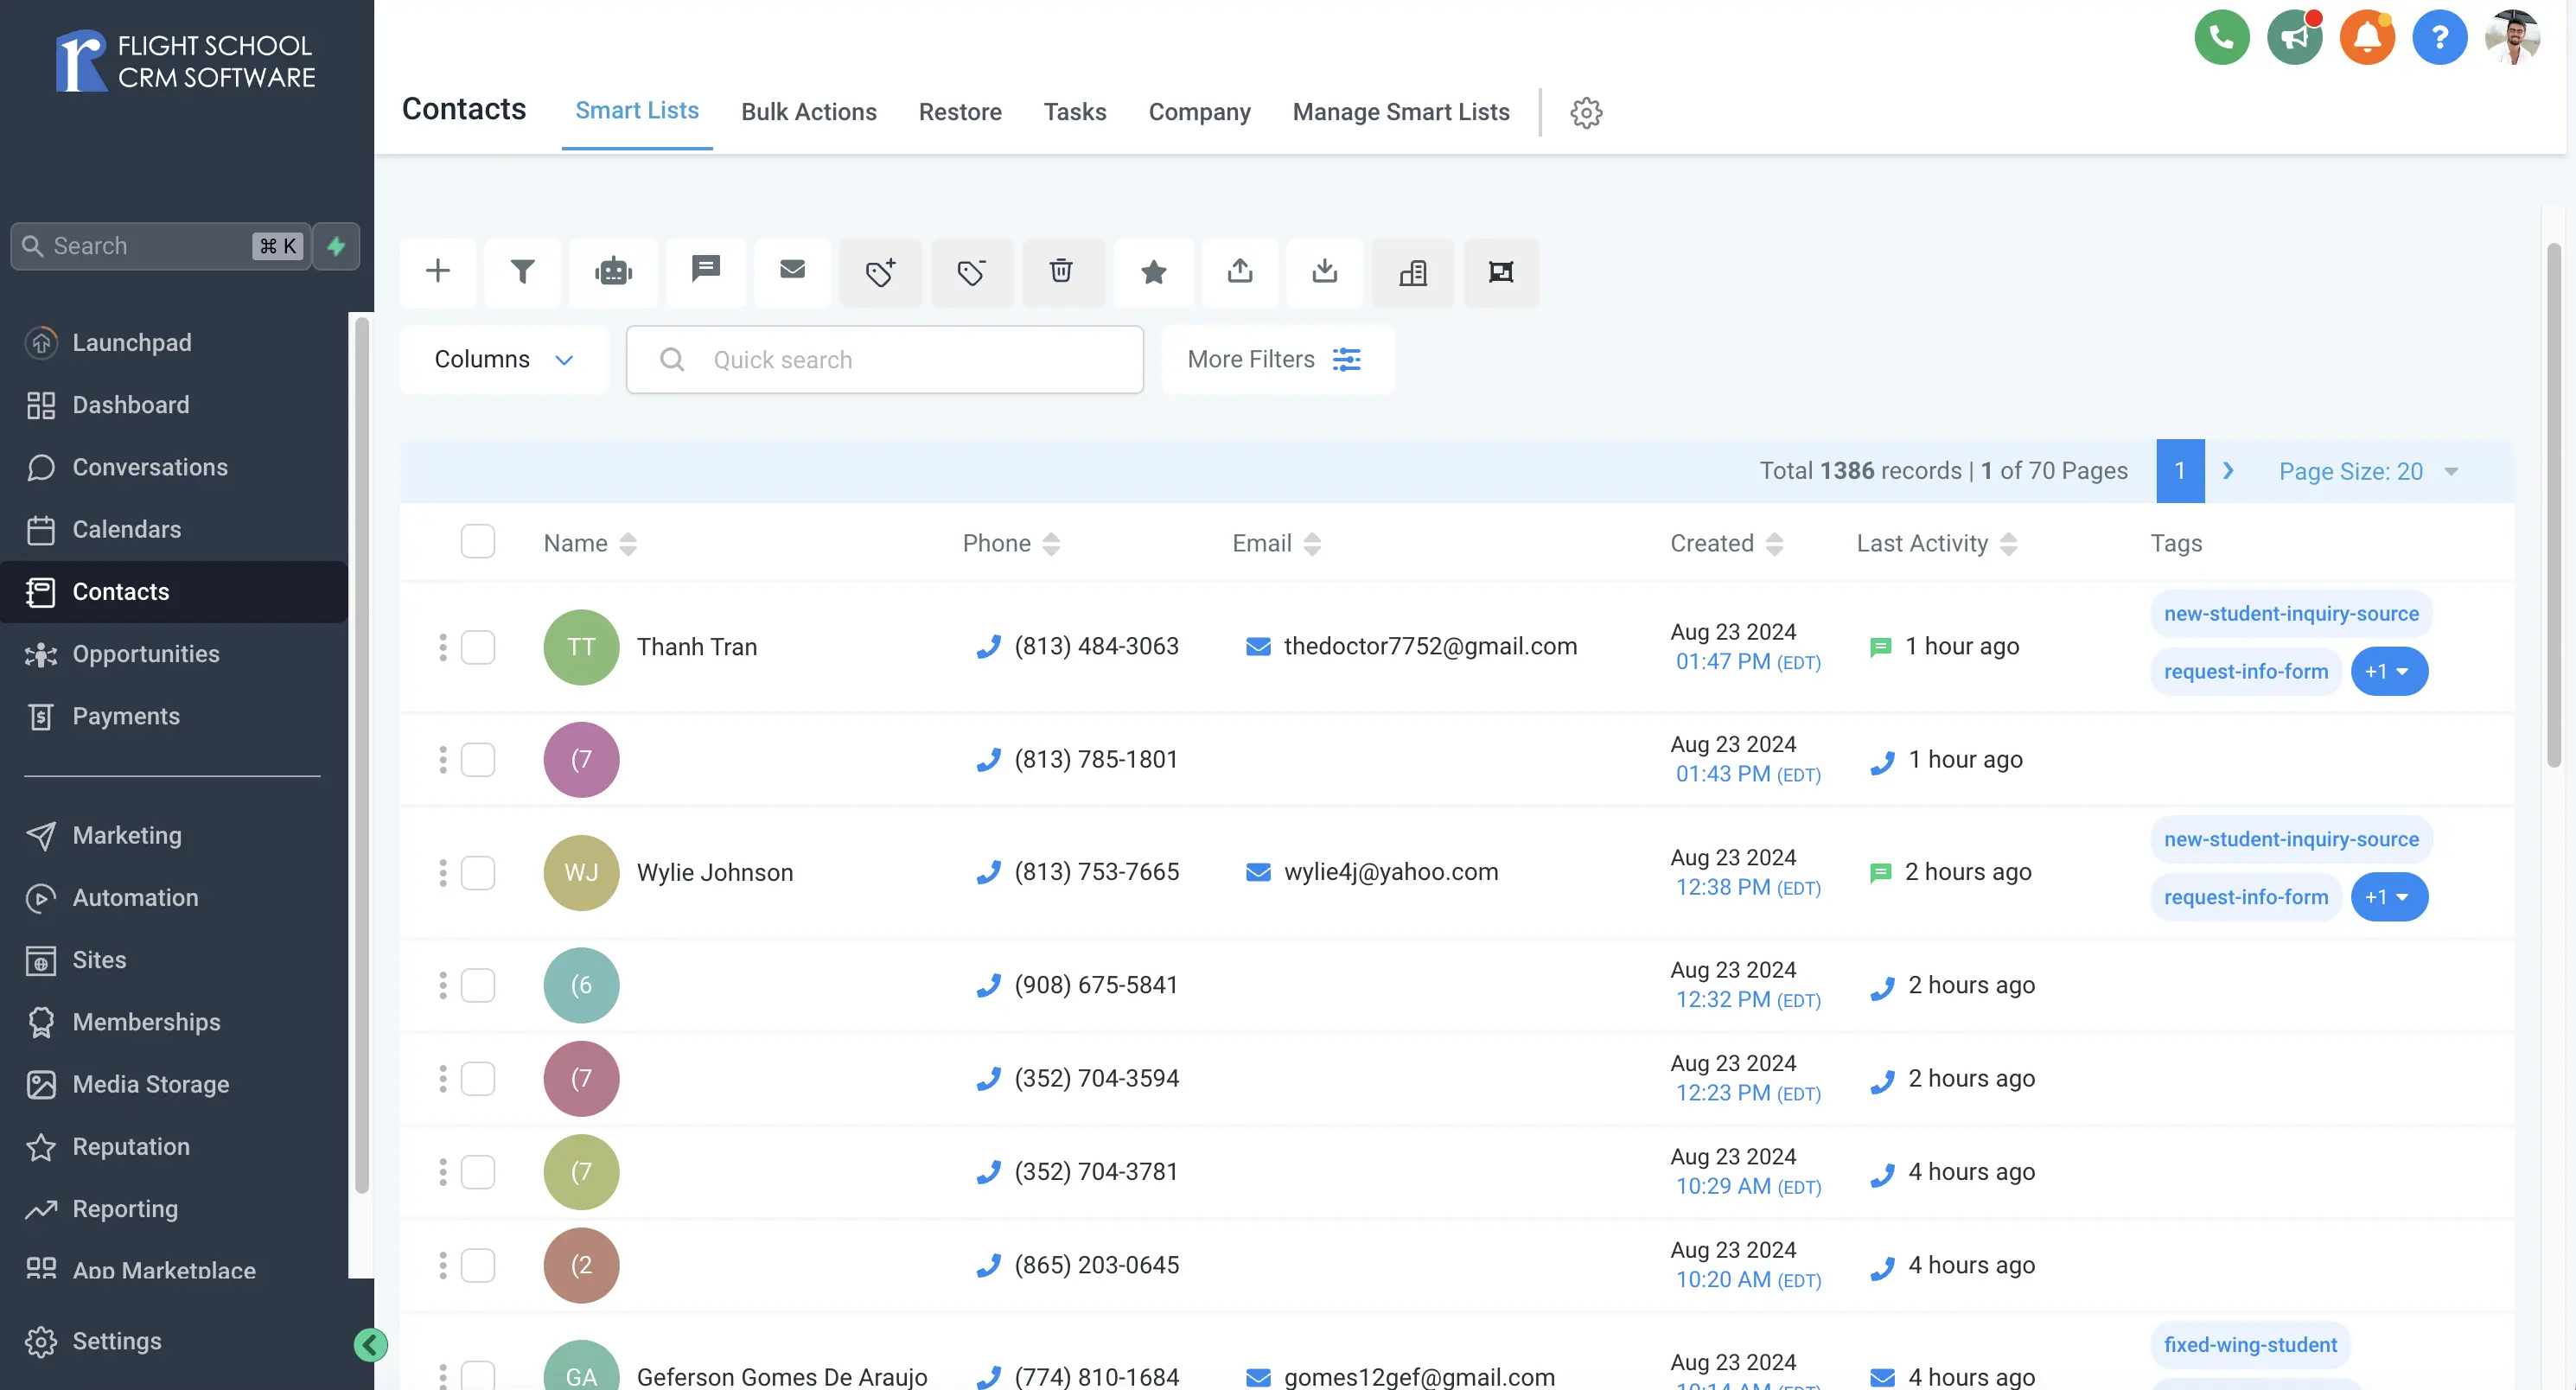This screenshot has height=1390, width=2576.
Task: Sort by Phone column arrows
Action: point(1051,543)
